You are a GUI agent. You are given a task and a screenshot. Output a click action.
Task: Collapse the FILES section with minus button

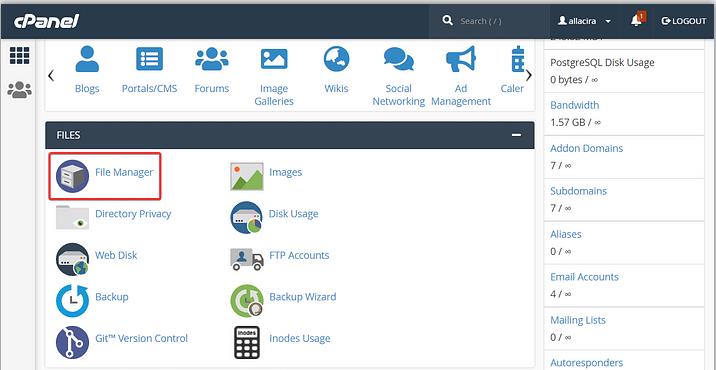point(516,135)
